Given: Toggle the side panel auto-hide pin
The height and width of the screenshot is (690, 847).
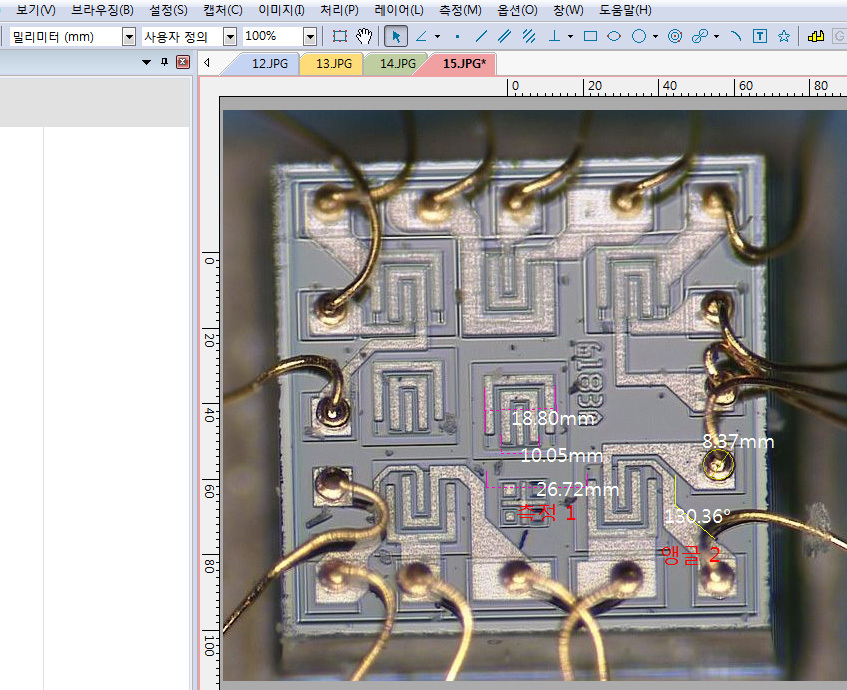Looking at the screenshot, I should (165, 62).
